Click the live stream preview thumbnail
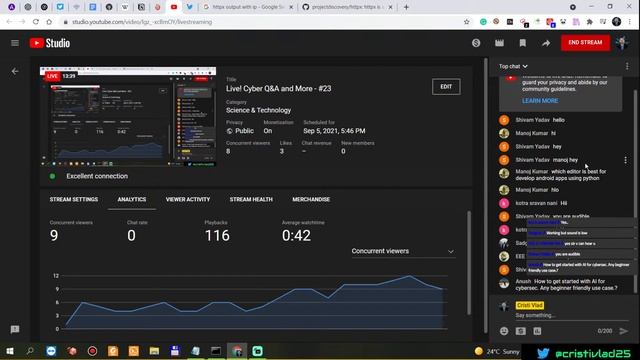 128,117
